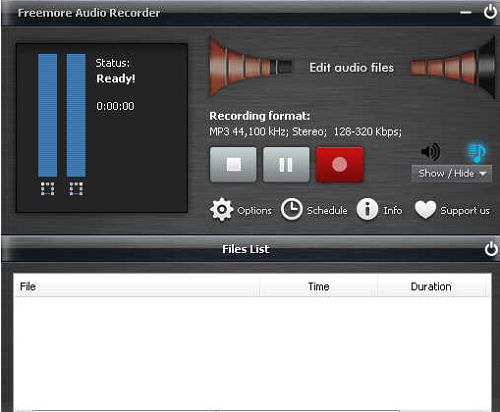Open the Info icon

point(367,210)
